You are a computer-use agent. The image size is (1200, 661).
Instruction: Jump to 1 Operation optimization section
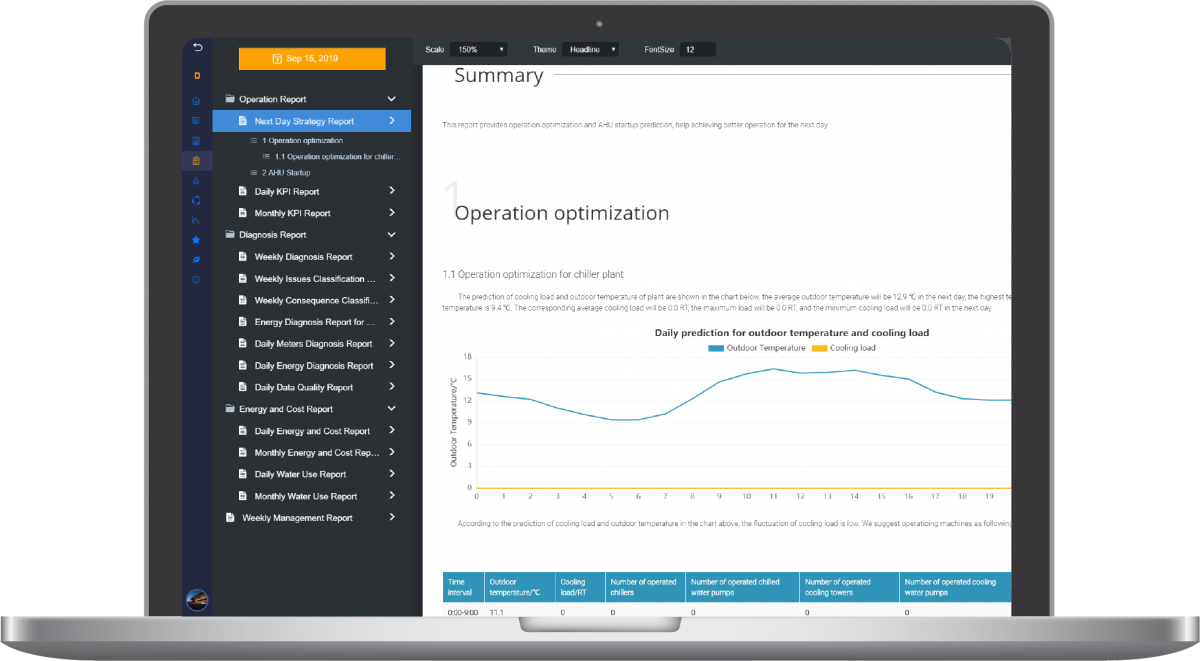point(302,141)
